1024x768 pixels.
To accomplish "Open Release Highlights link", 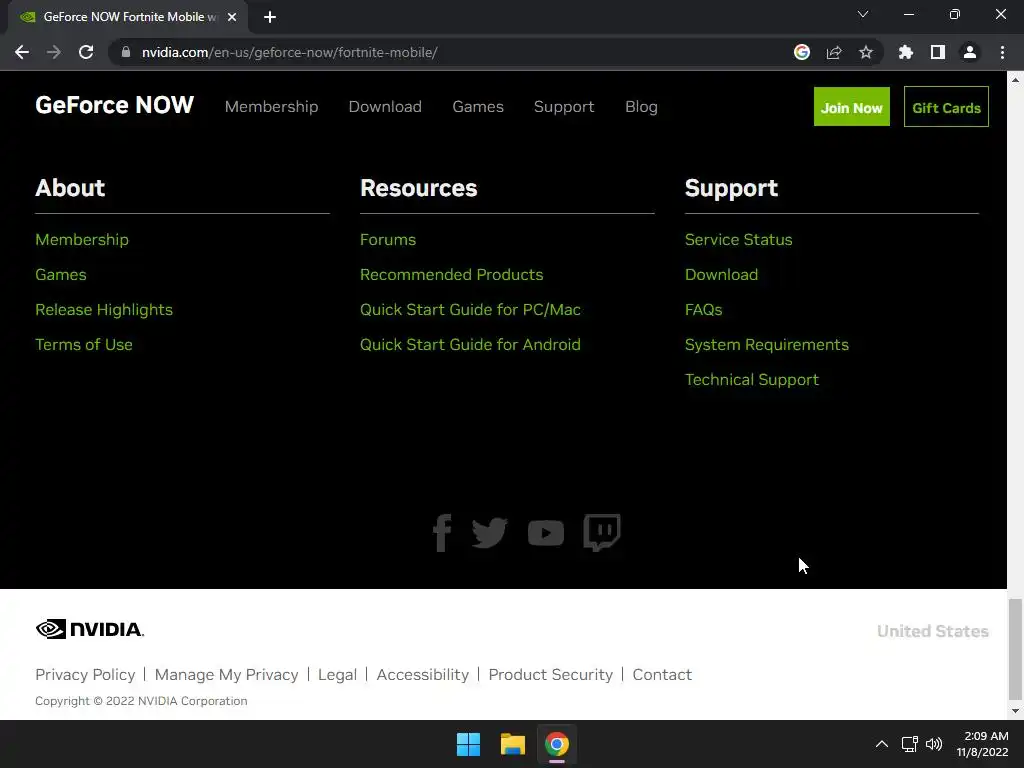I will click(x=104, y=310).
